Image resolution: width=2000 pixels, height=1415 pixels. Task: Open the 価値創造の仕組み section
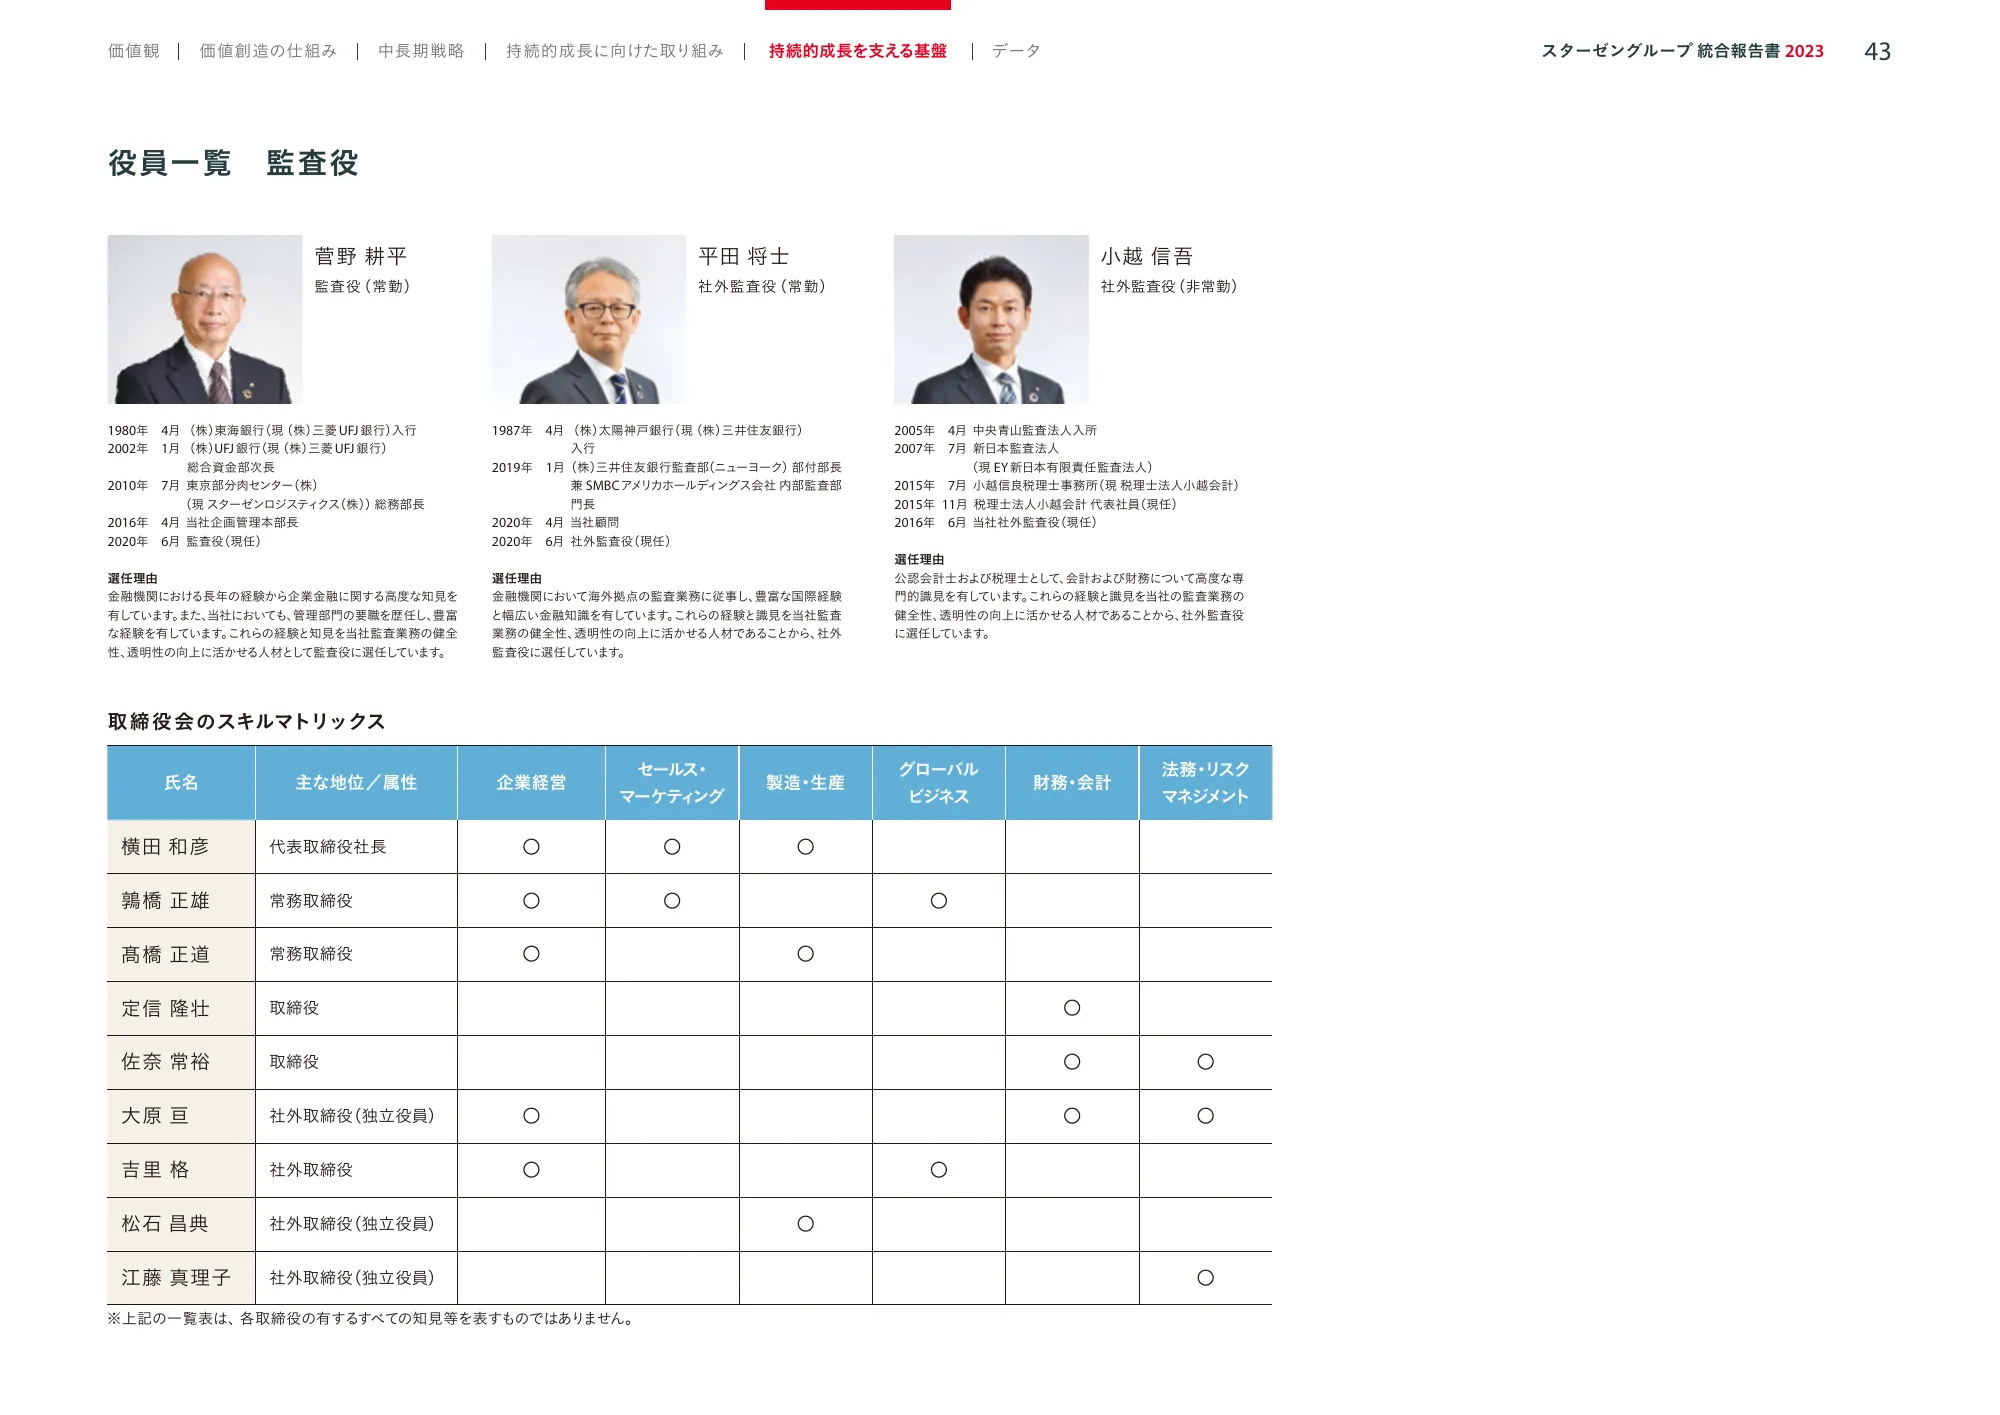pyautogui.click(x=268, y=51)
